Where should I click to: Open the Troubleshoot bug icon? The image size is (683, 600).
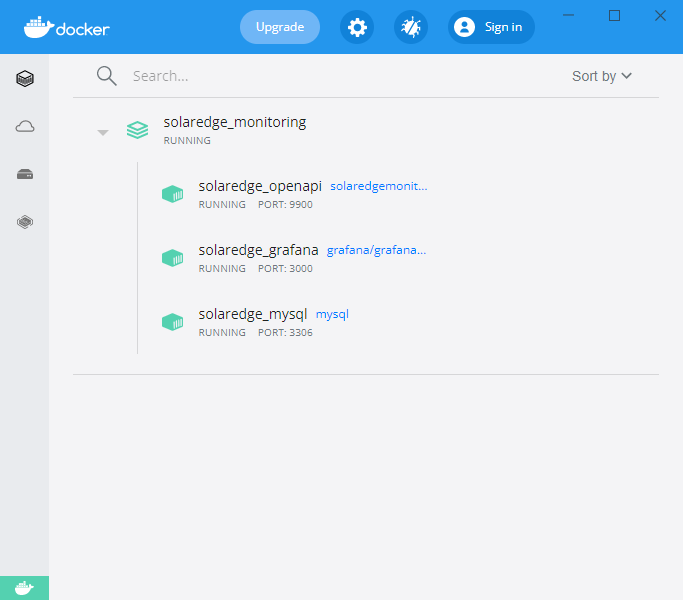click(411, 27)
